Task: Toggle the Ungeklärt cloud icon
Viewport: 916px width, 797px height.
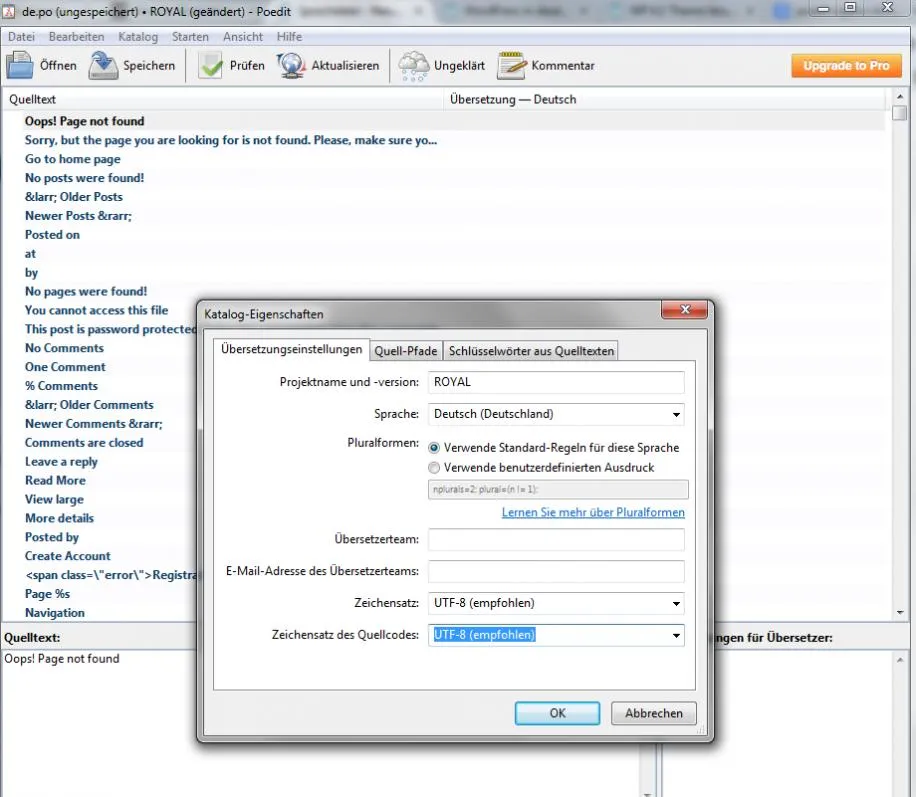Action: pos(414,65)
